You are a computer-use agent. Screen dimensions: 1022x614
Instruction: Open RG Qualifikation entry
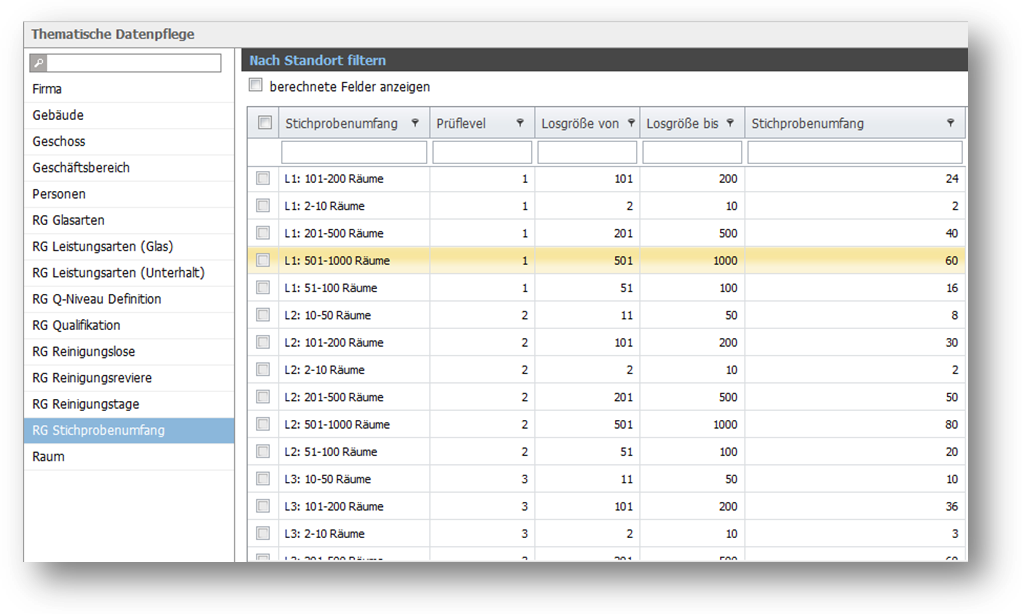129,325
